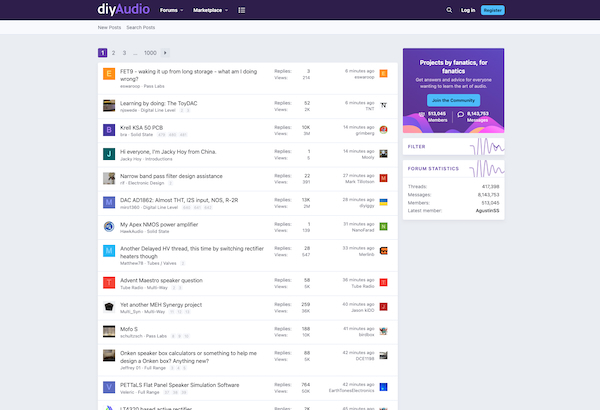Click Jacky Hoy's teal J avatar

click(109, 154)
